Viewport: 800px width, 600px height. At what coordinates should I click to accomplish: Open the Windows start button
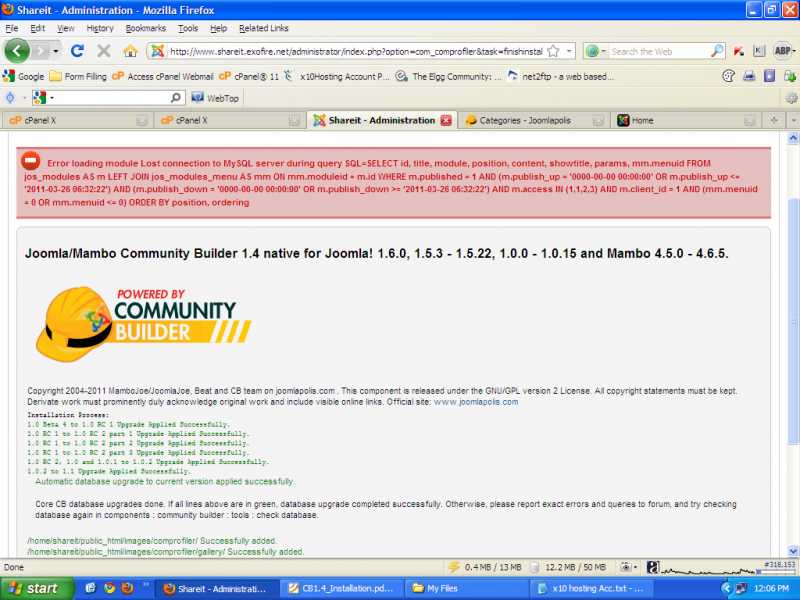point(36,588)
